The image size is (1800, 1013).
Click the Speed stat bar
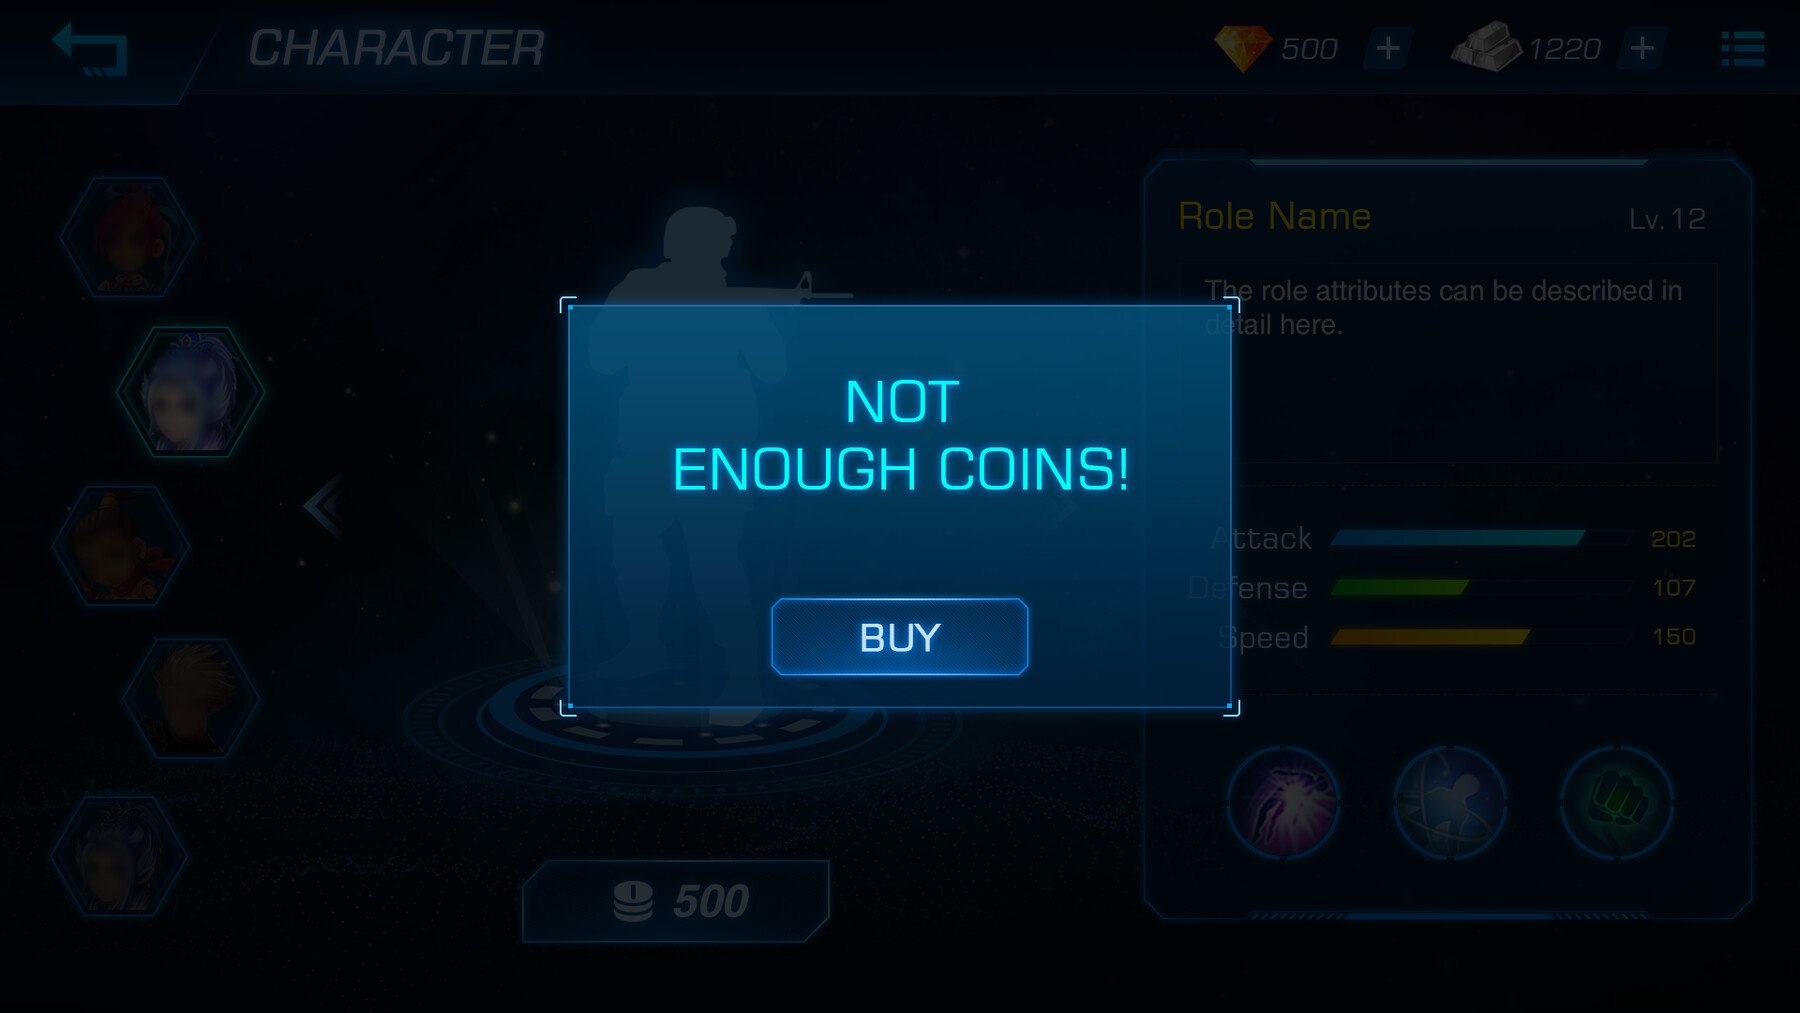1430,637
